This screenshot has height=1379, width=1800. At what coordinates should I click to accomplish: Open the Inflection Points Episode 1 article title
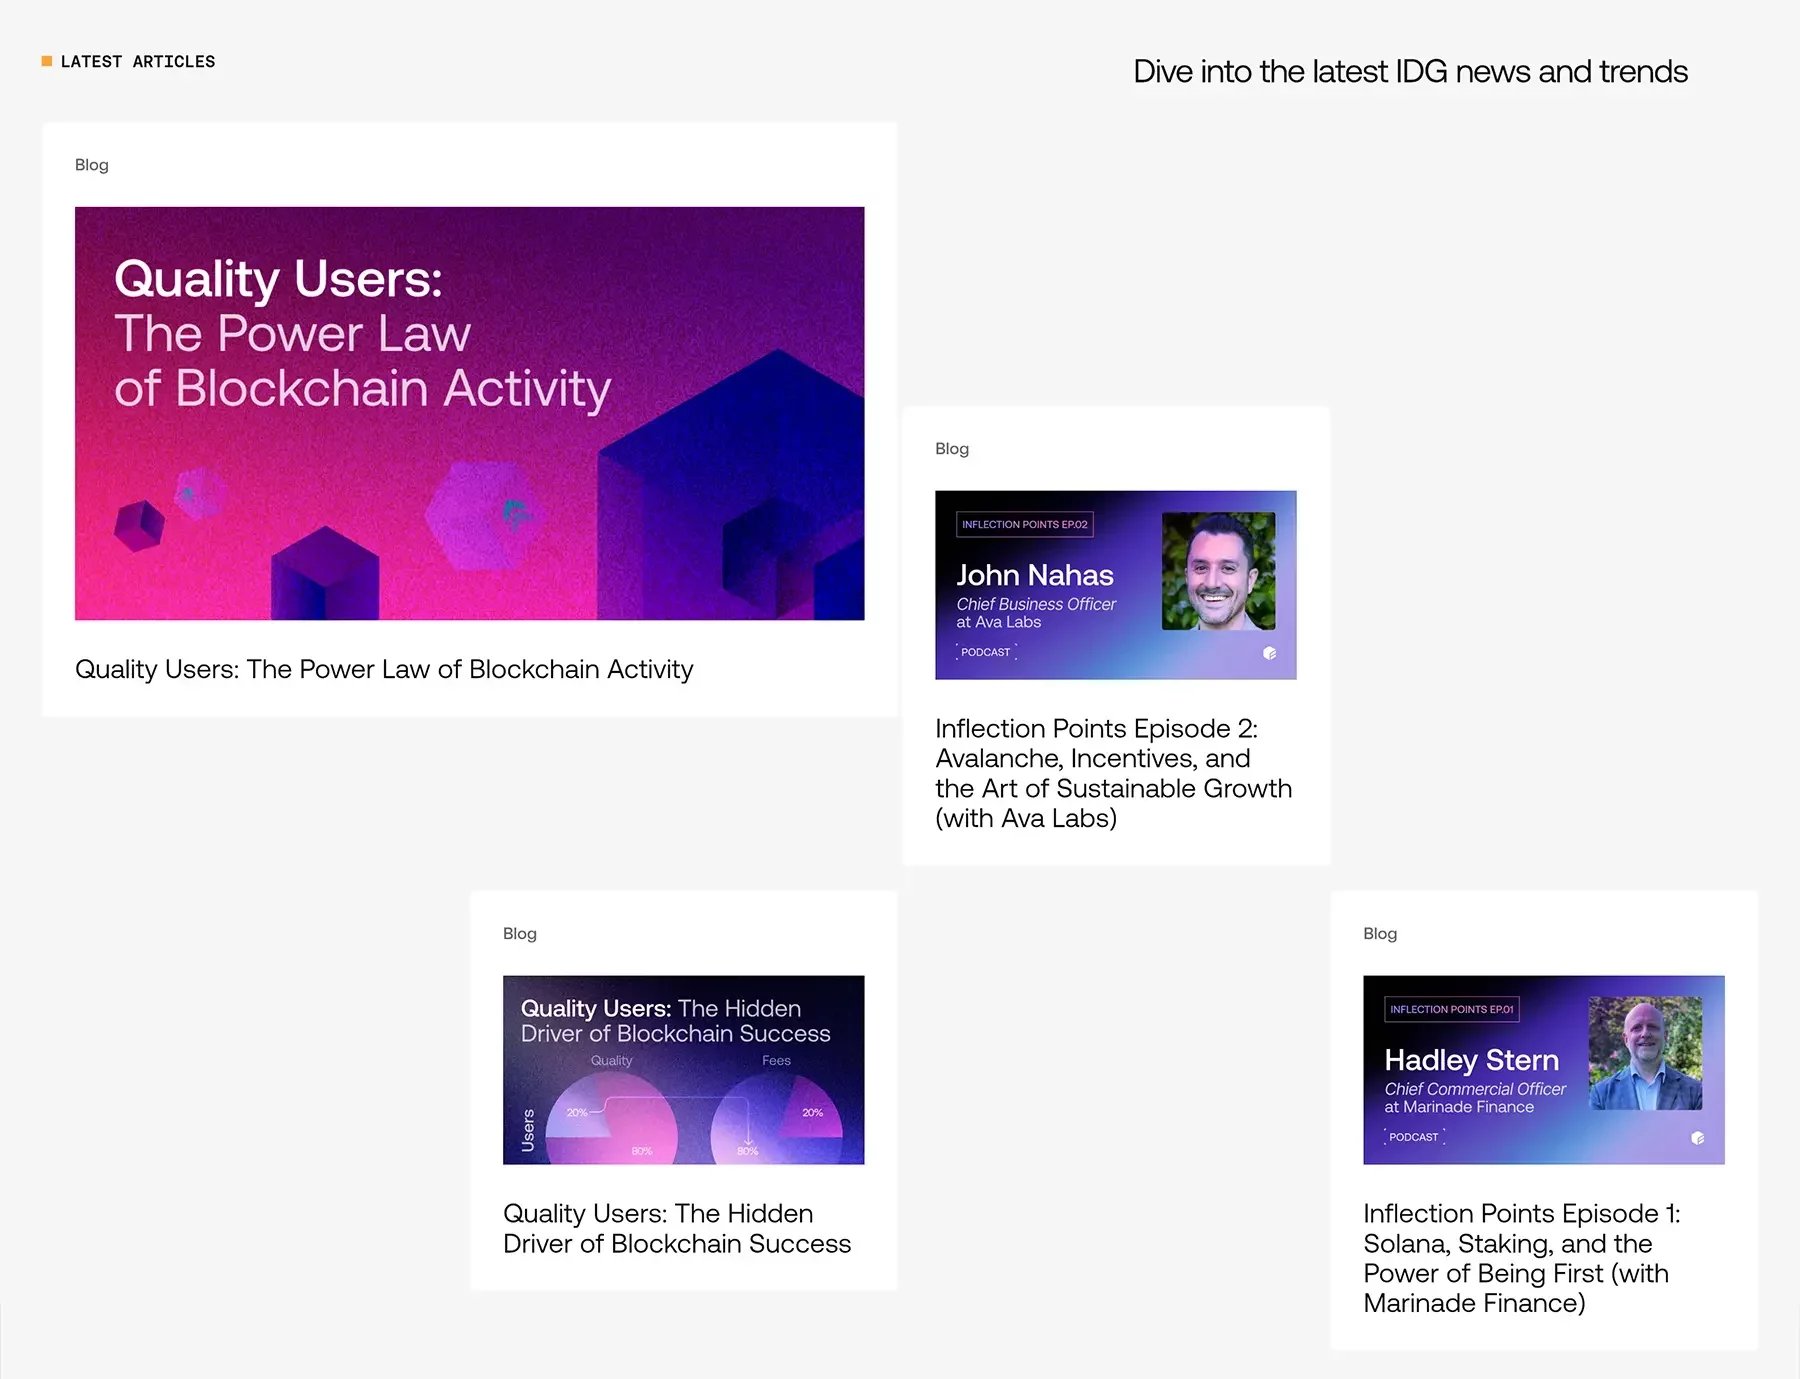pos(1521,1258)
